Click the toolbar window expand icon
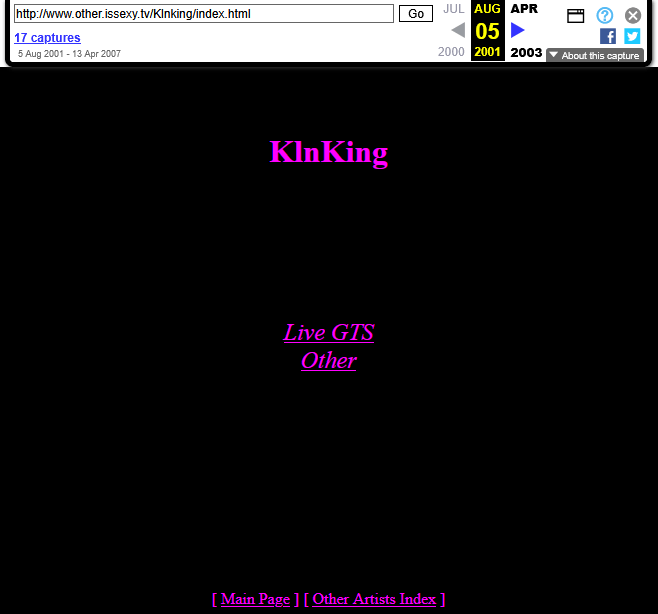658x614 pixels. click(575, 15)
